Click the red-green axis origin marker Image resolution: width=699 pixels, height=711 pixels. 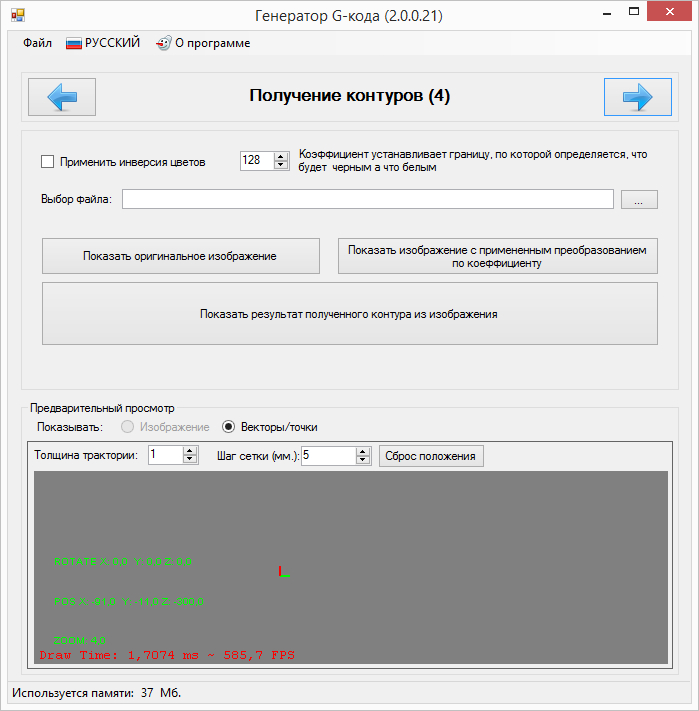click(x=284, y=572)
